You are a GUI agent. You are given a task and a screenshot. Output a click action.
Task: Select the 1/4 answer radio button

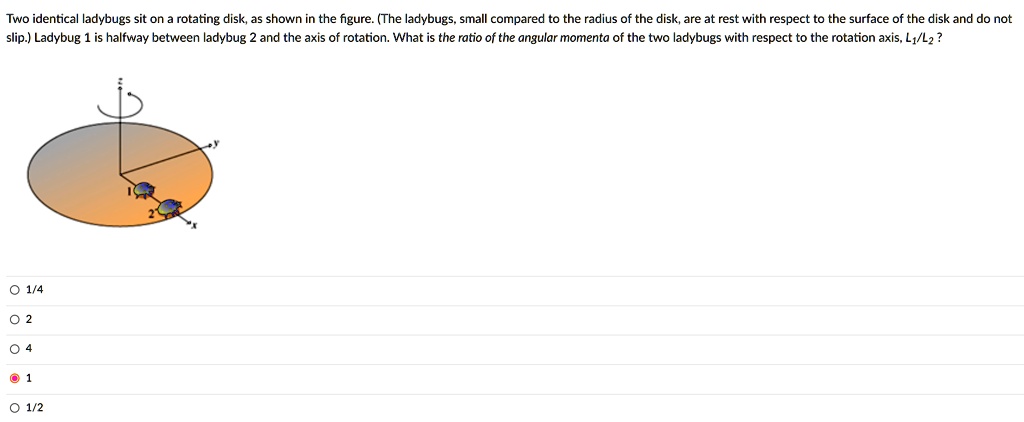tap(14, 290)
